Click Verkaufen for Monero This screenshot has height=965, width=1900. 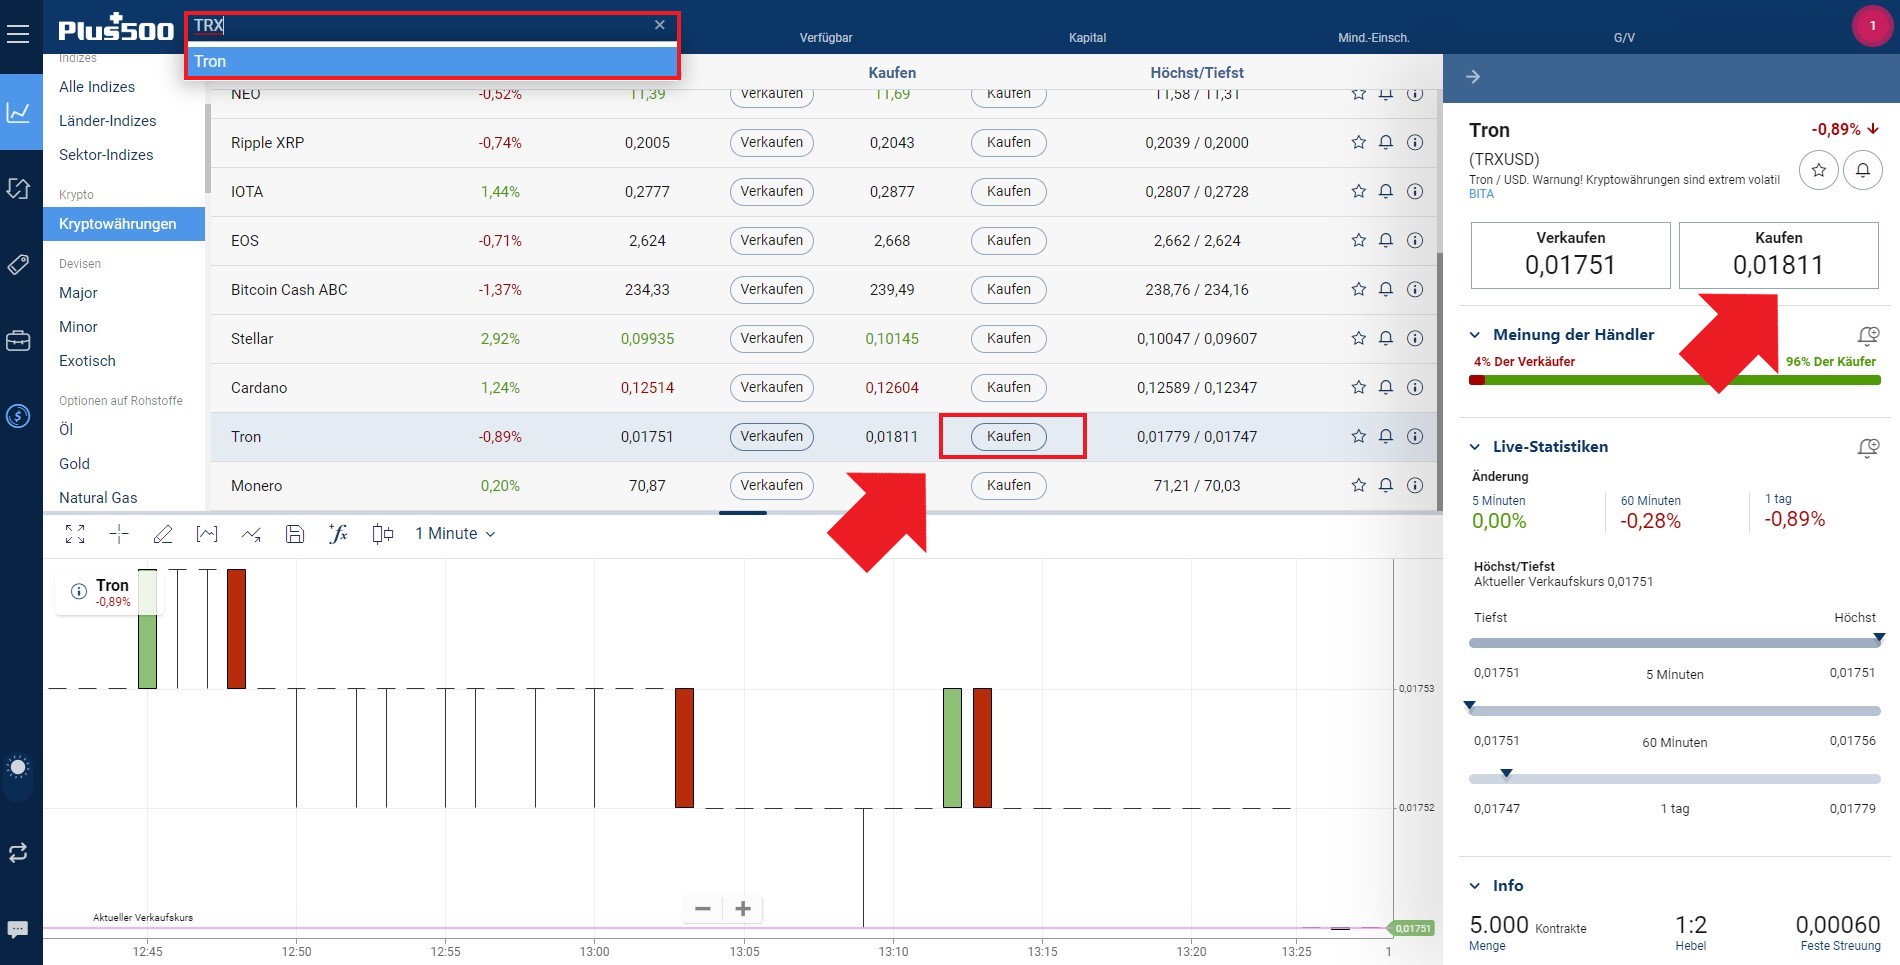click(772, 486)
